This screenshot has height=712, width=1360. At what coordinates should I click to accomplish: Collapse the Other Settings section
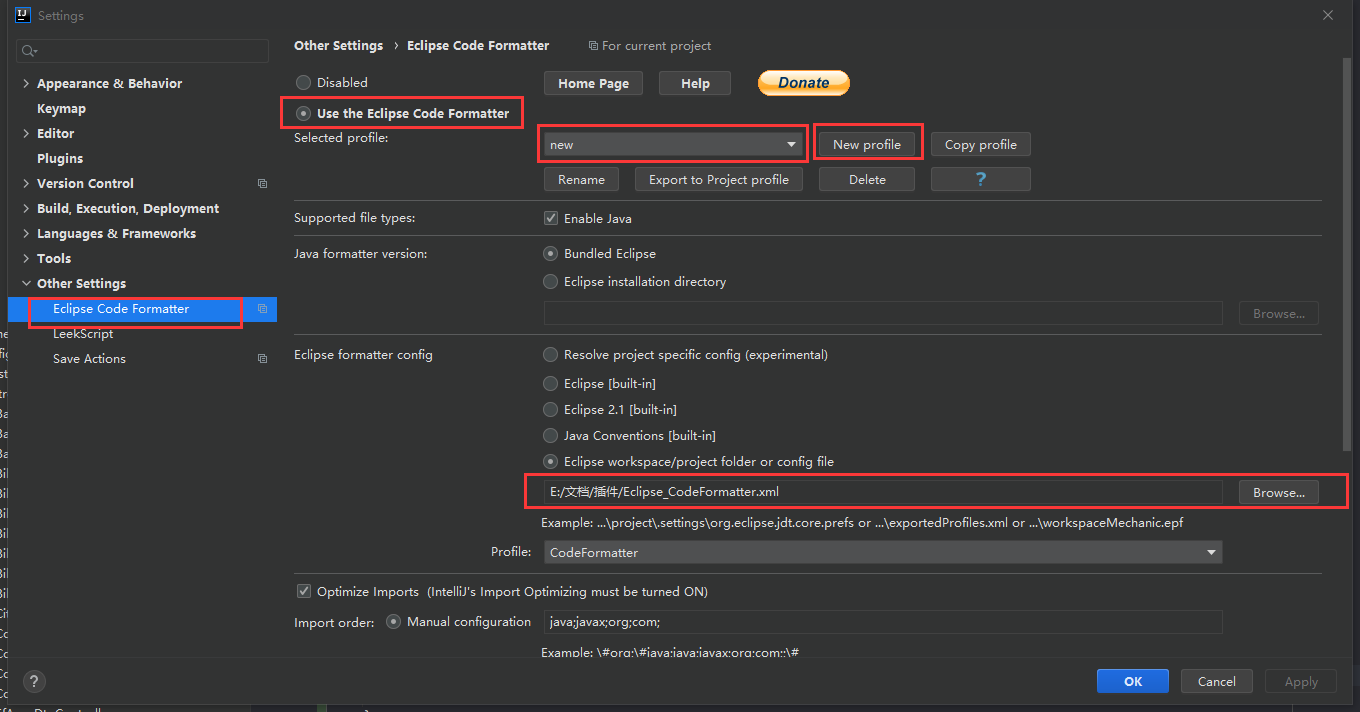point(26,284)
